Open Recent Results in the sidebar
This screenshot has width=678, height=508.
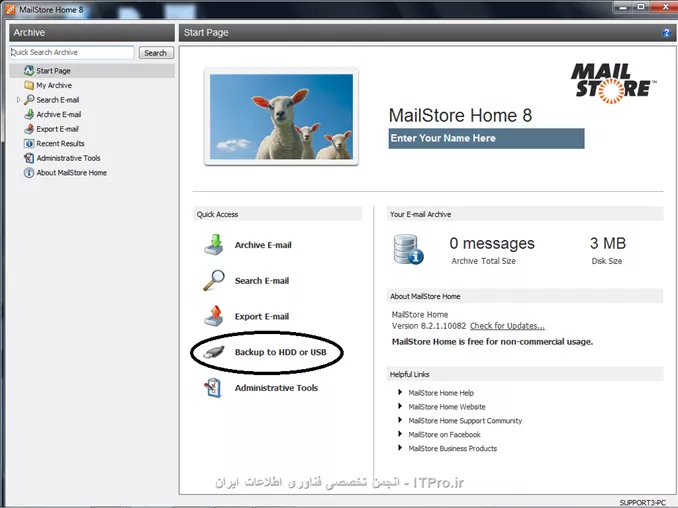pyautogui.click(x=61, y=144)
